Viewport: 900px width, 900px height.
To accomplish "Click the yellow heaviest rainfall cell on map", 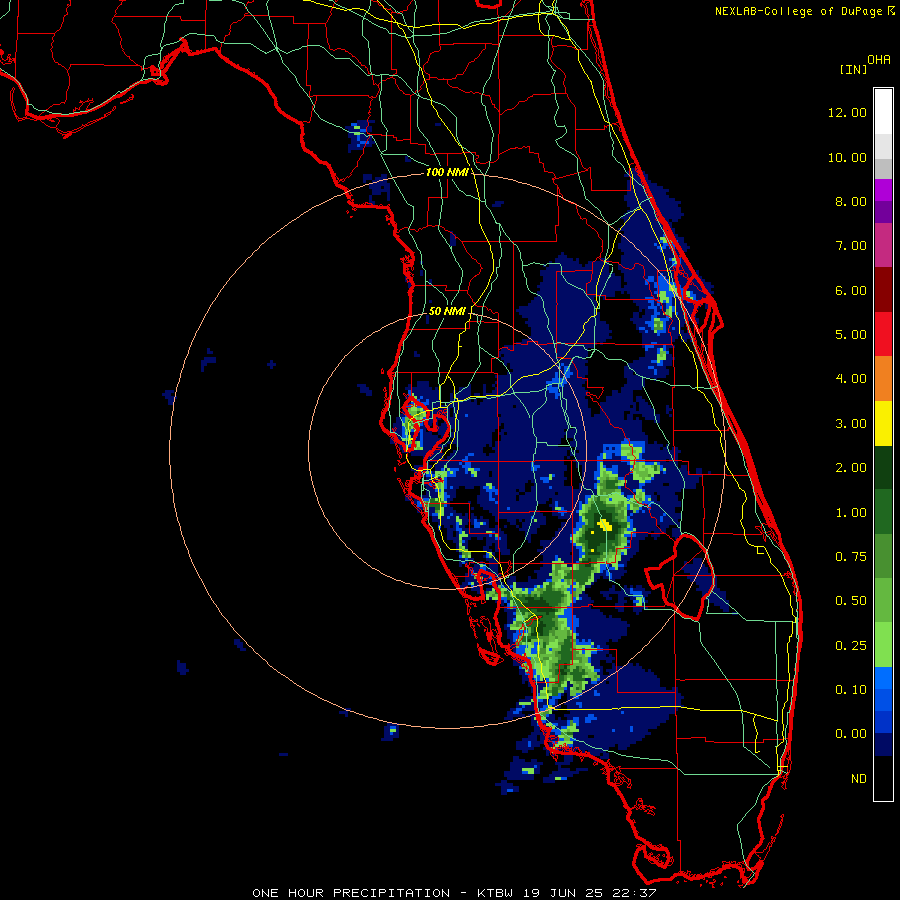I will [605, 524].
